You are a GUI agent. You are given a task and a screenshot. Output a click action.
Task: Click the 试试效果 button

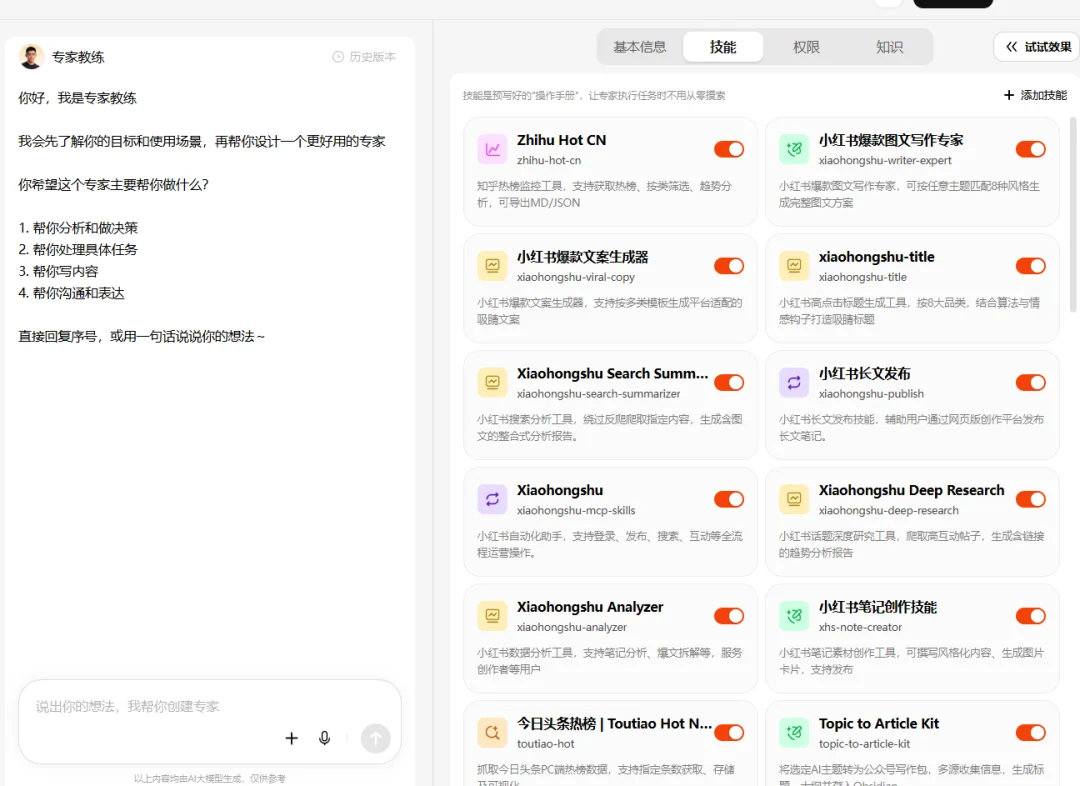pos(1037,47)
